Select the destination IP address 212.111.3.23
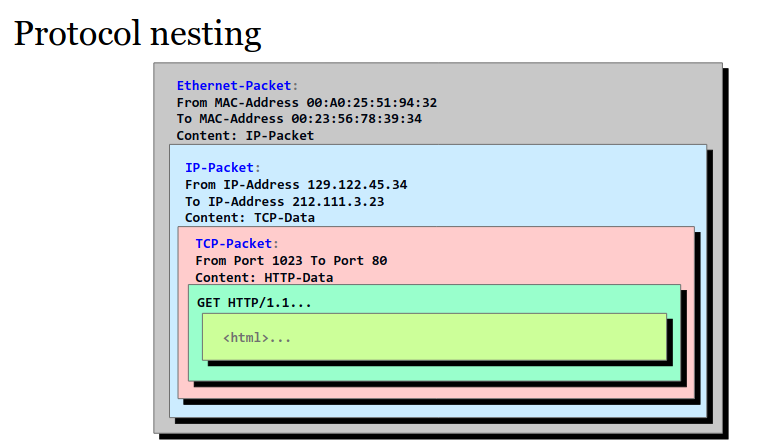Viewport: 778px width, 447px height. click(x=338, y=201)
